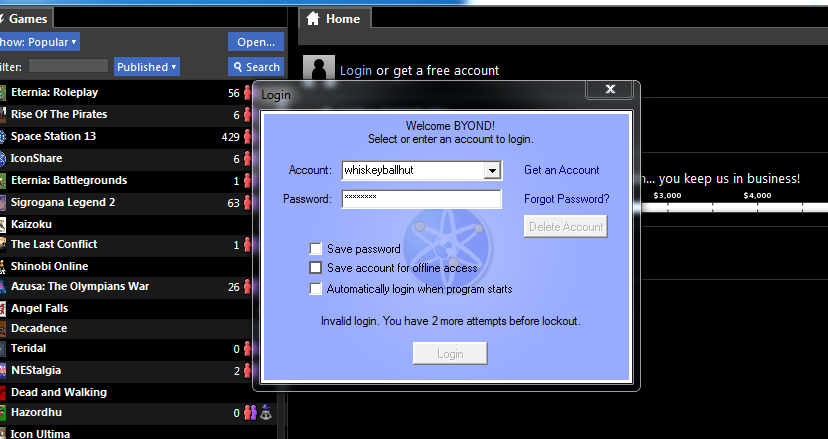Click the Invalid login lockout warning message

point(450,321)
